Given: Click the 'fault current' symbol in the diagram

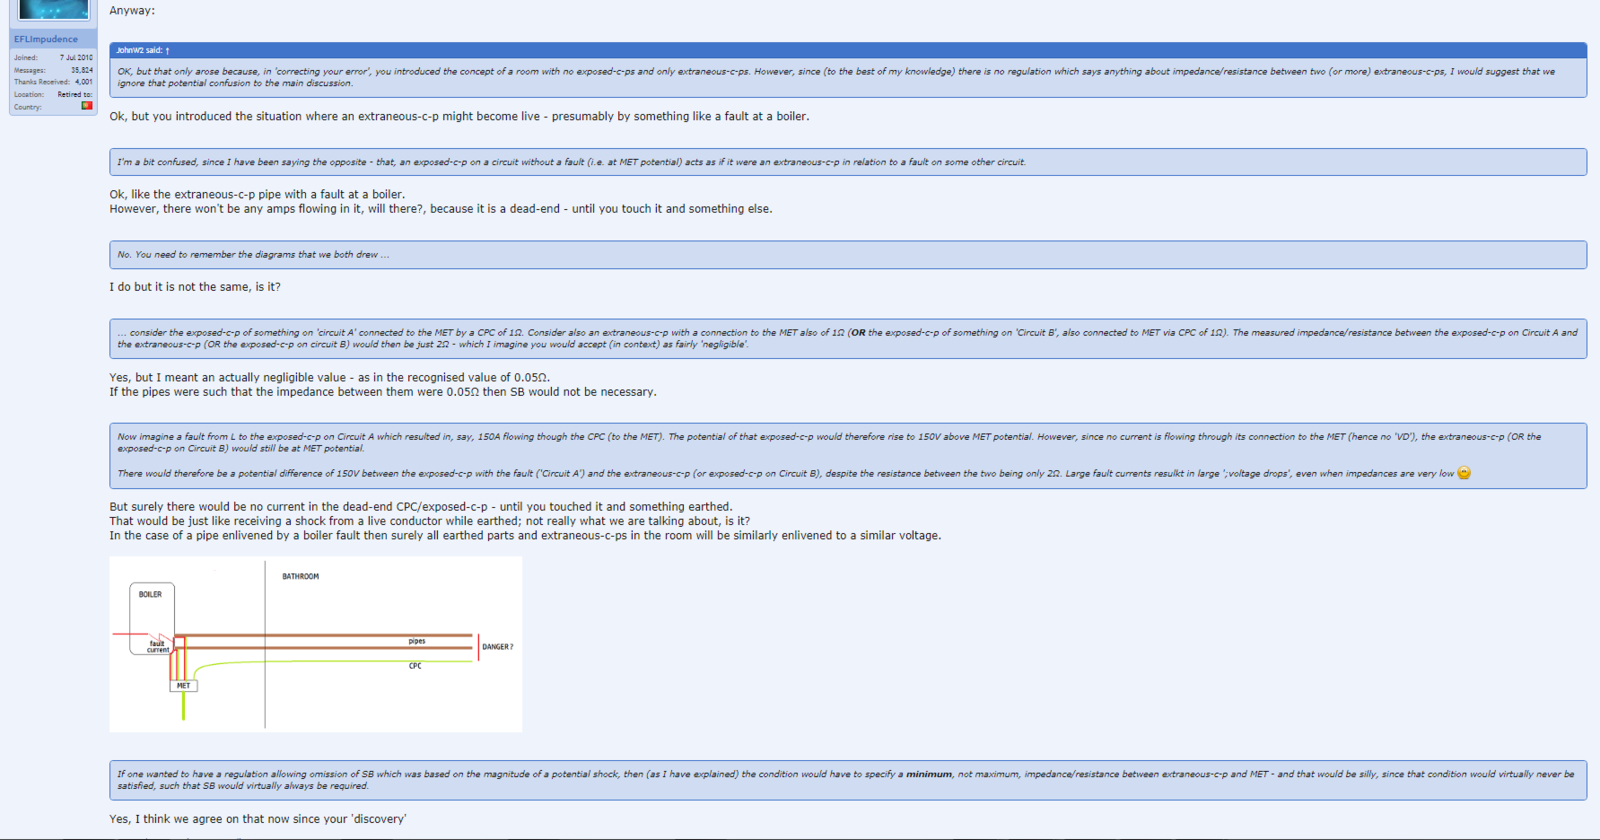Looking at the screenshot, I should [158, 646].
